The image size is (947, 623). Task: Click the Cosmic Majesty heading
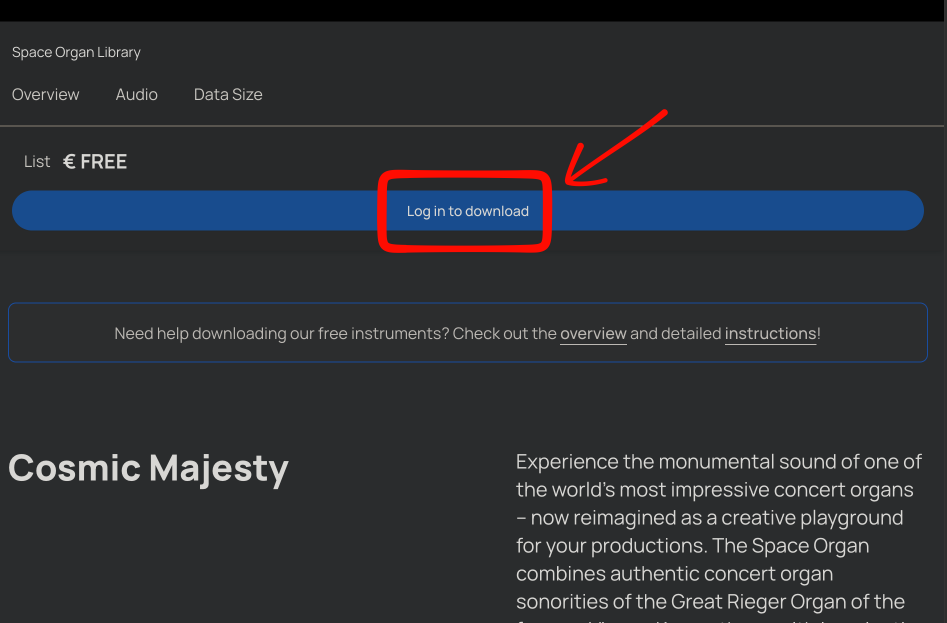coord(148,468)
